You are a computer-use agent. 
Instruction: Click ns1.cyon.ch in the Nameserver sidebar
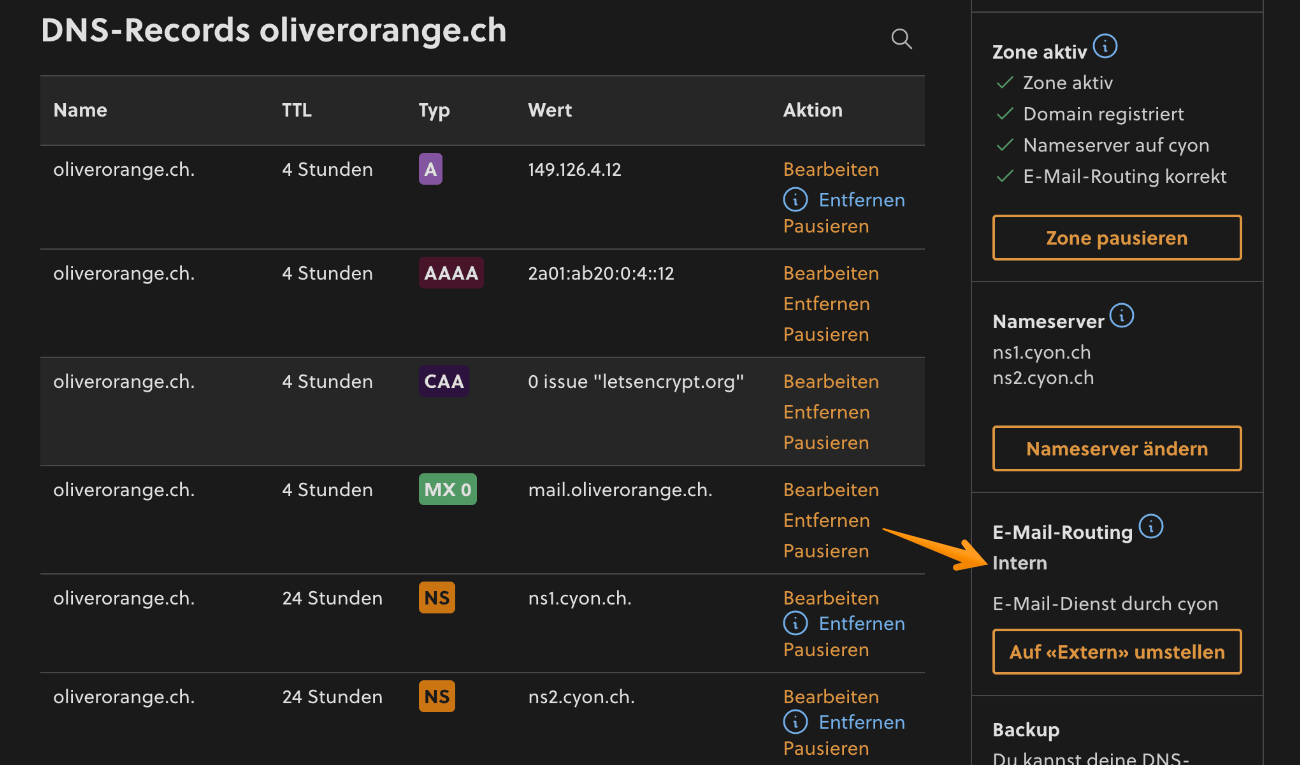[x=1042, y=352]
